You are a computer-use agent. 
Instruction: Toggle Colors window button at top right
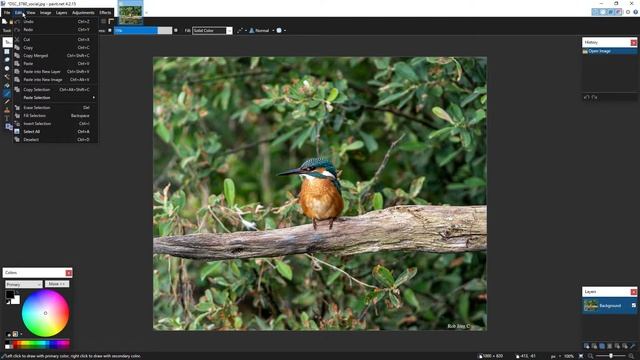click(618, 12)
